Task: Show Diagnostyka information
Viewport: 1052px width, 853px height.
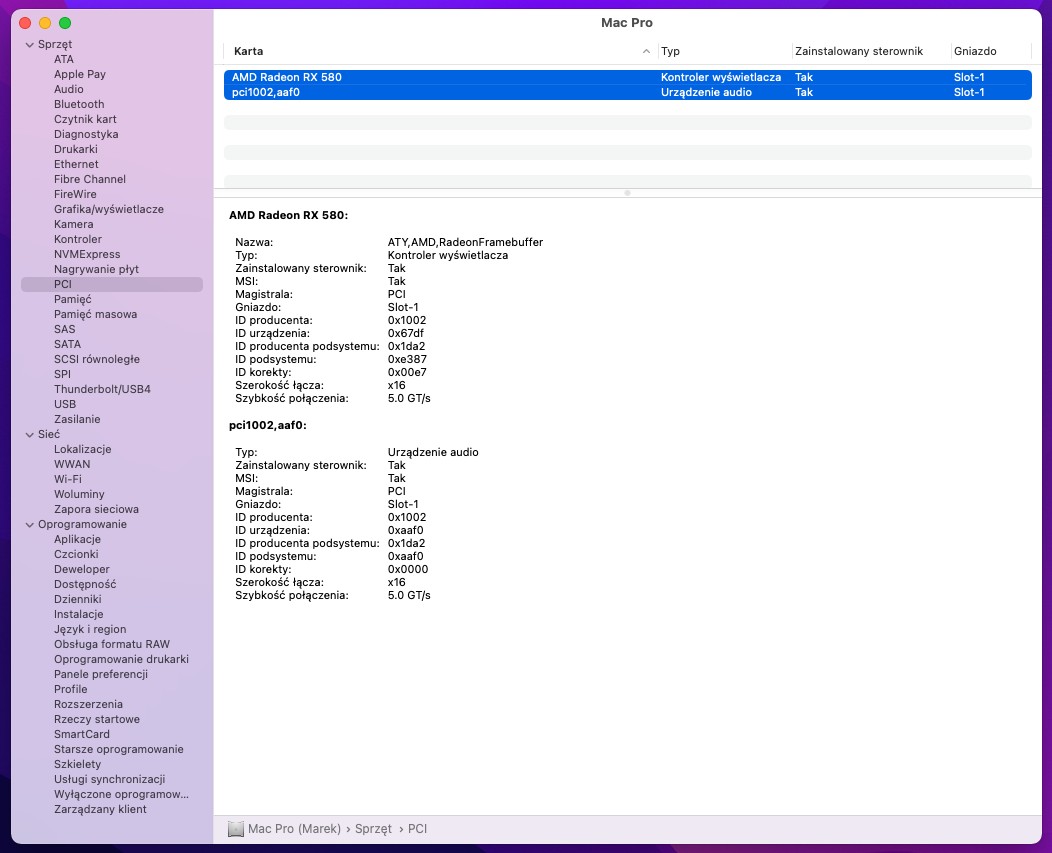Action: (86, 134)
